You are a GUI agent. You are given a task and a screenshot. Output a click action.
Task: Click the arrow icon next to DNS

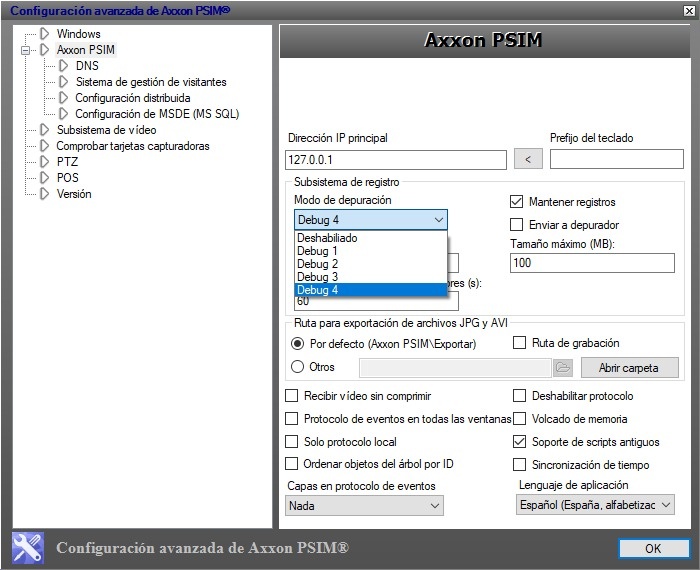pyautogui.click(x=63, y=66)
